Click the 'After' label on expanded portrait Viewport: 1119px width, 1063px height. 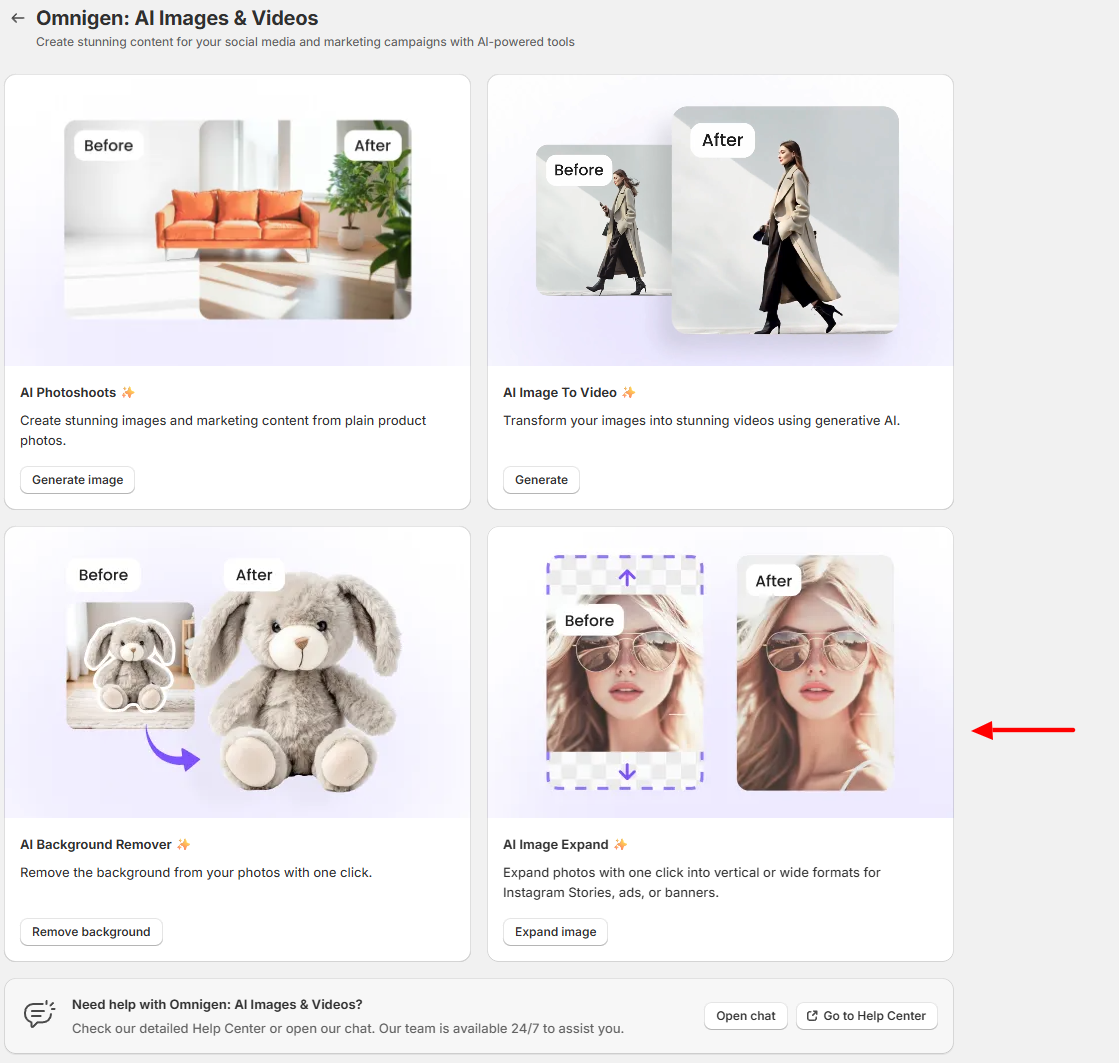pos(774,581)
